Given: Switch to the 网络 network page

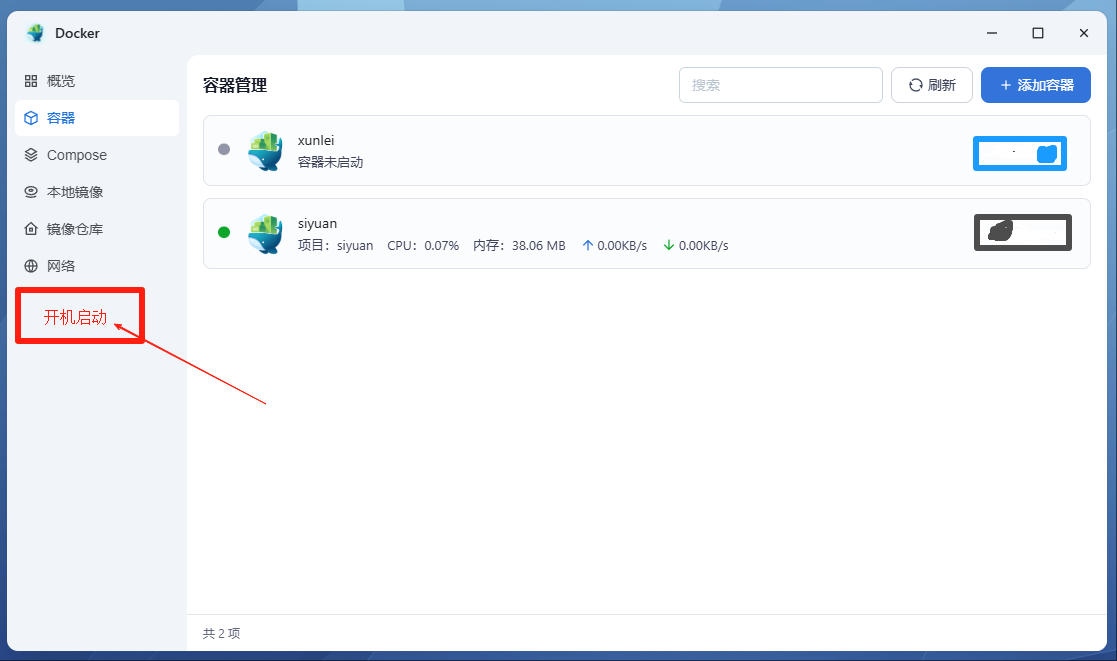Looking at the screenshot, I should (x=96, y=266).
